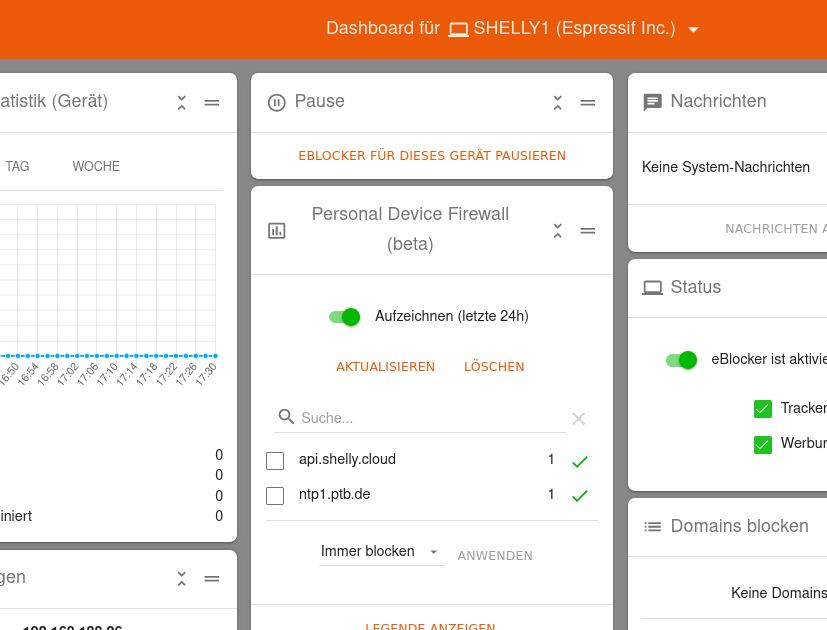Click the Status laptop icon
827x630 pixels.
[x=652, y=288]
